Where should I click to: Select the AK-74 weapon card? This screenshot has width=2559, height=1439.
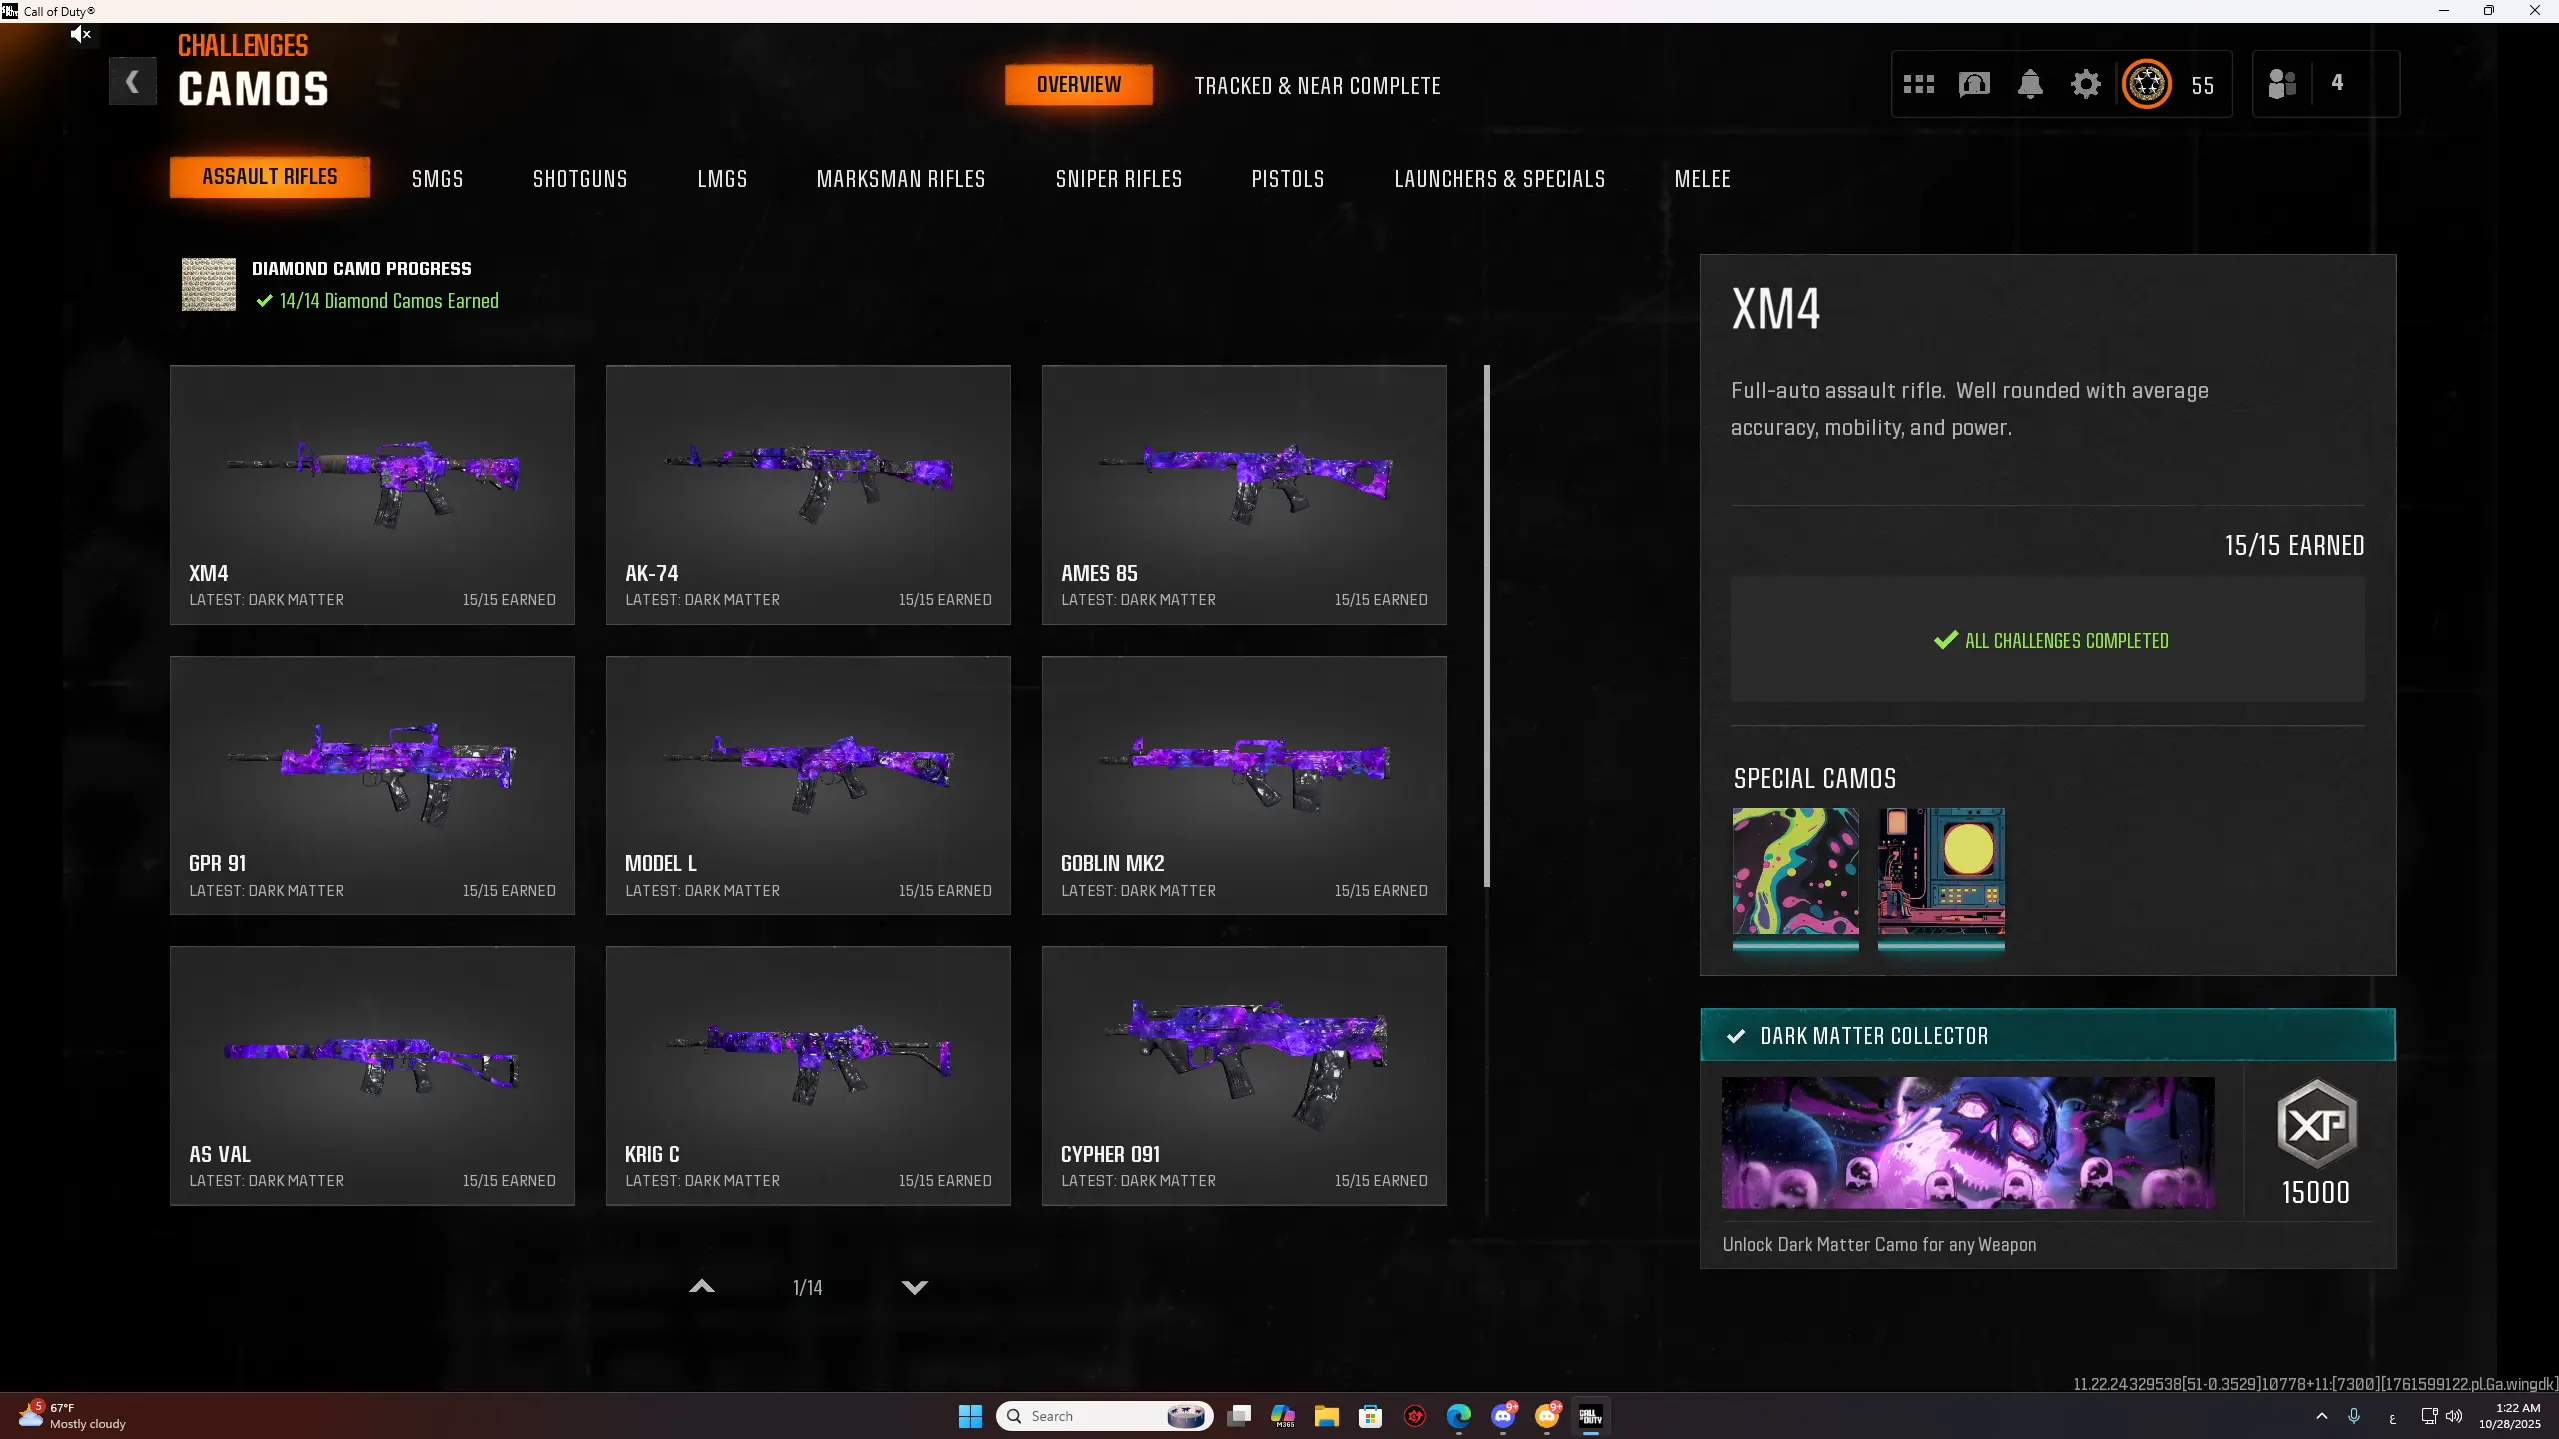[807, 495]
